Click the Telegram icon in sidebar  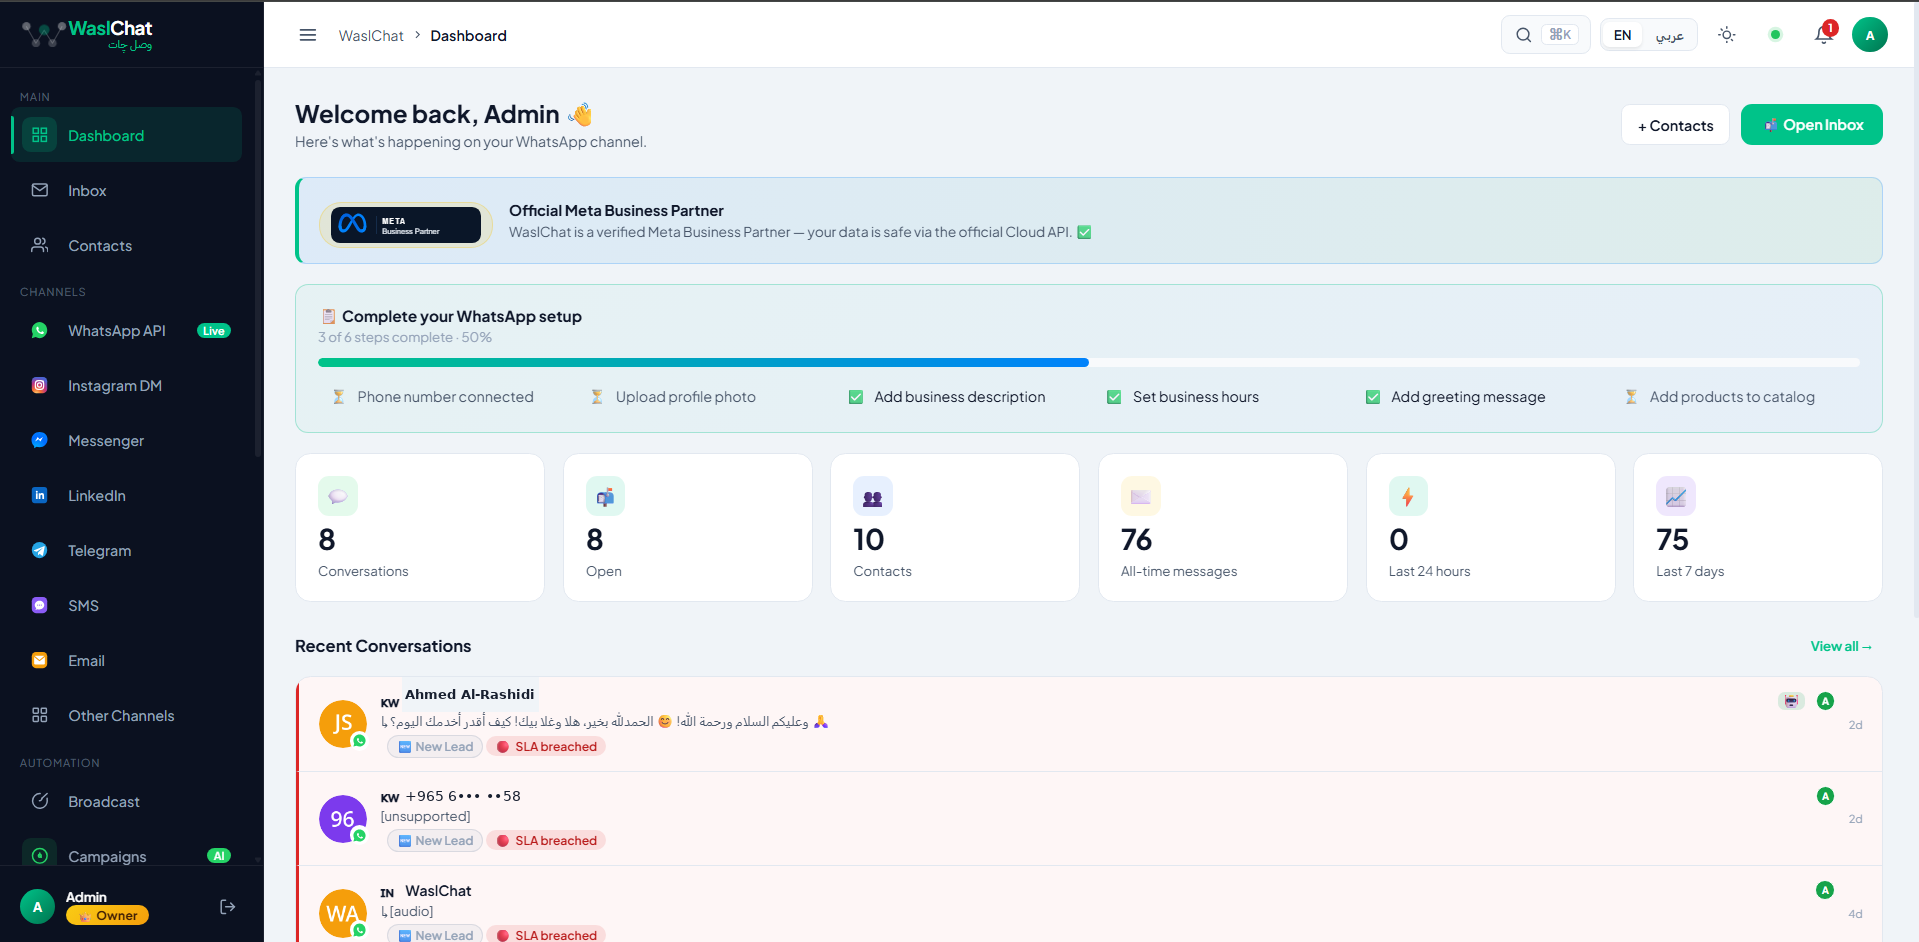click(40, 550)
